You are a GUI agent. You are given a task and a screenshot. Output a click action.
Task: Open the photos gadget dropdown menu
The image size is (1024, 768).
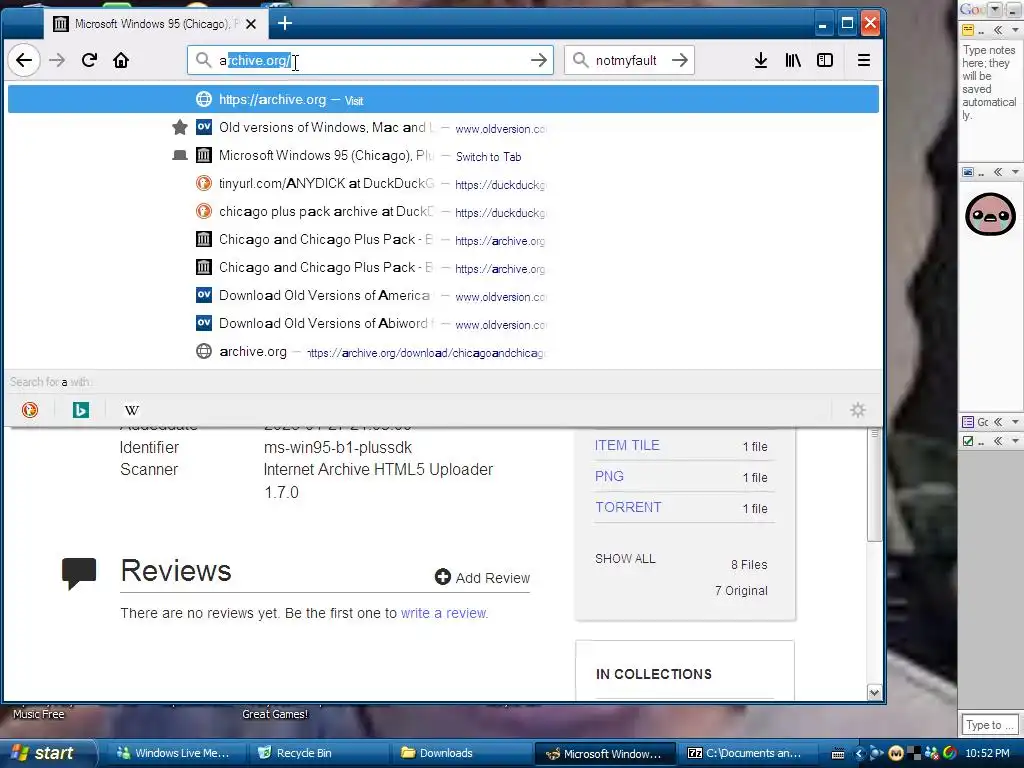click(x=1015, y=172)
